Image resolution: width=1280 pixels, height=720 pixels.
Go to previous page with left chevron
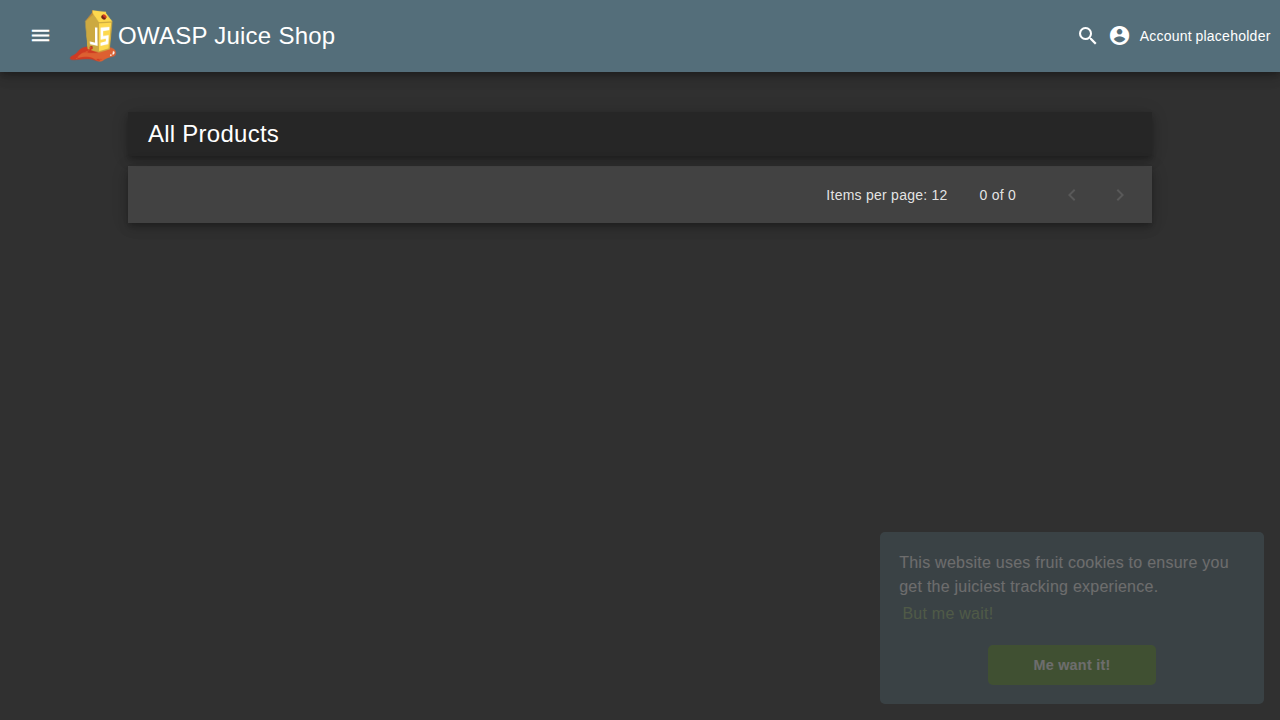(x=1072, y=195)
